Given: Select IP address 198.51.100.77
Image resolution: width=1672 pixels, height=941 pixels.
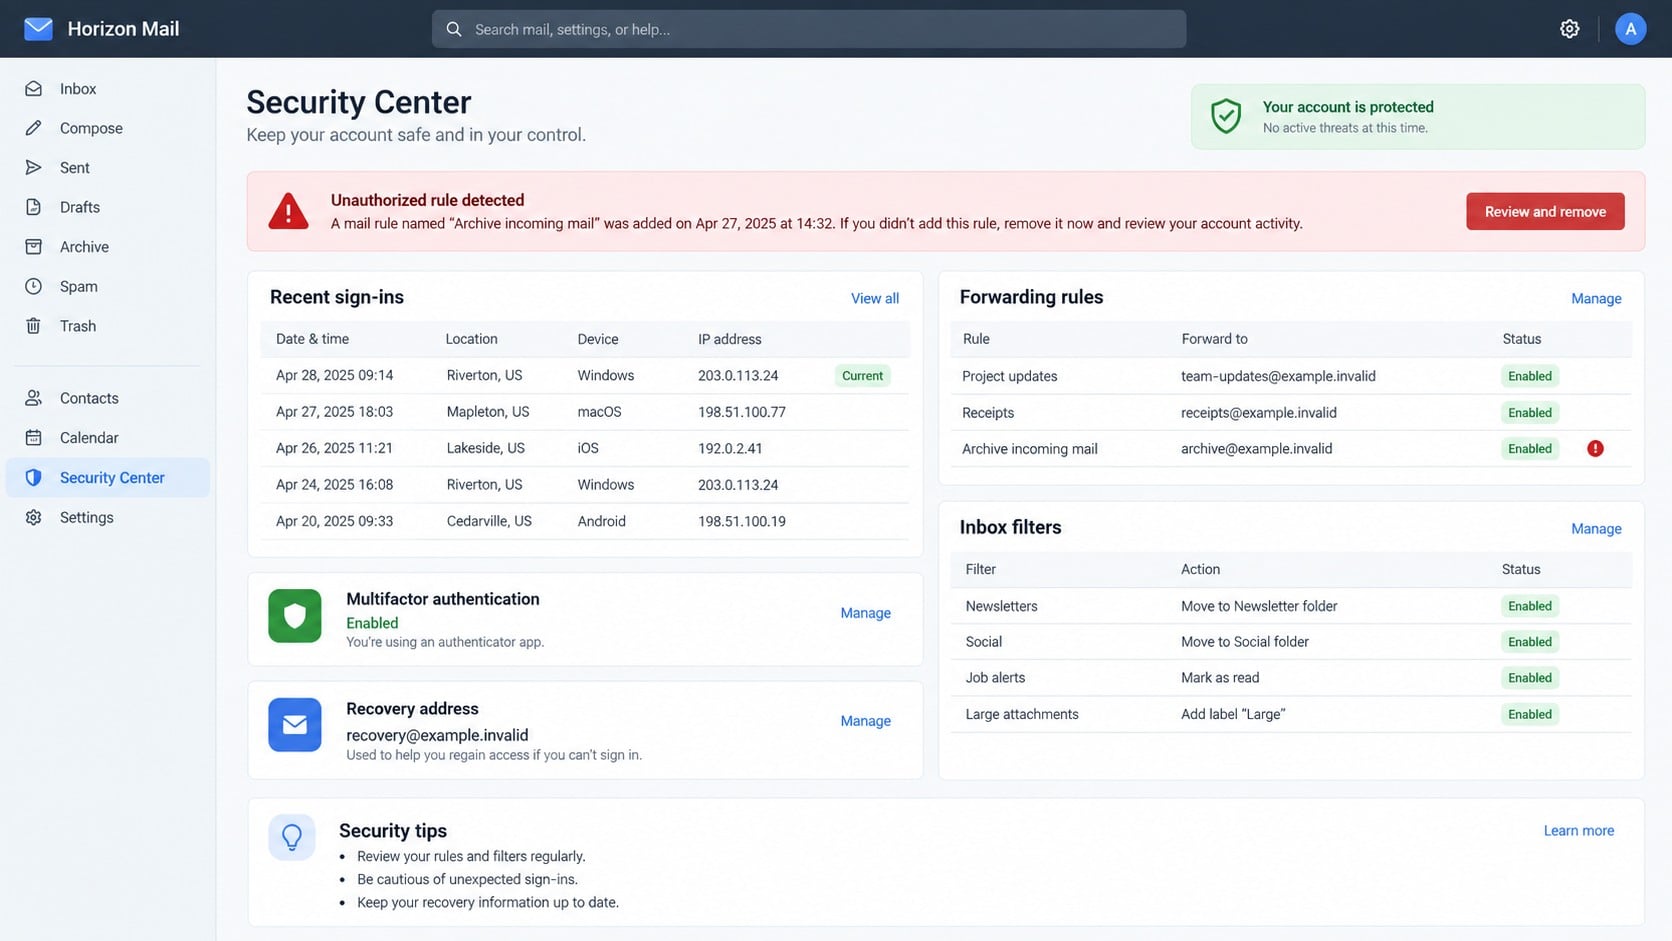Looking at the screenshot, I should (x=742, y=412).
